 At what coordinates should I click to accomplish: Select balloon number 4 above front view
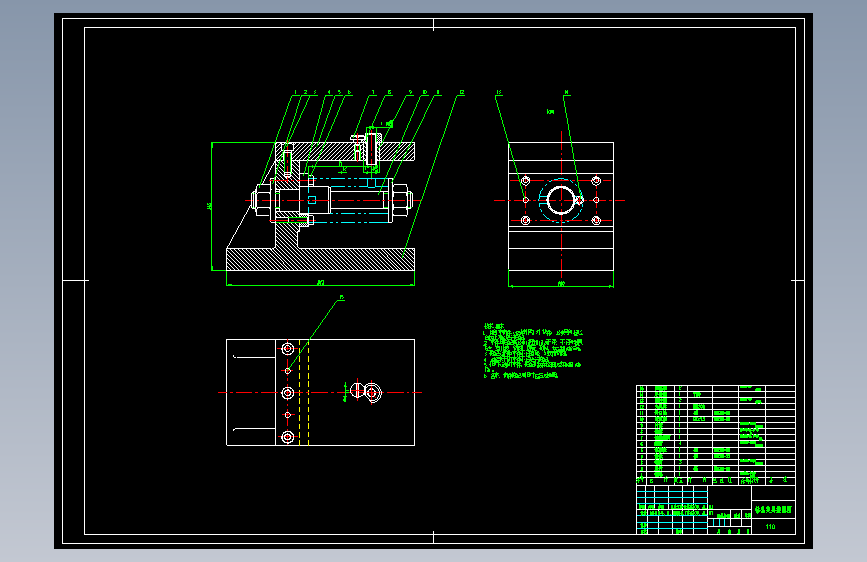coord(329,92)
